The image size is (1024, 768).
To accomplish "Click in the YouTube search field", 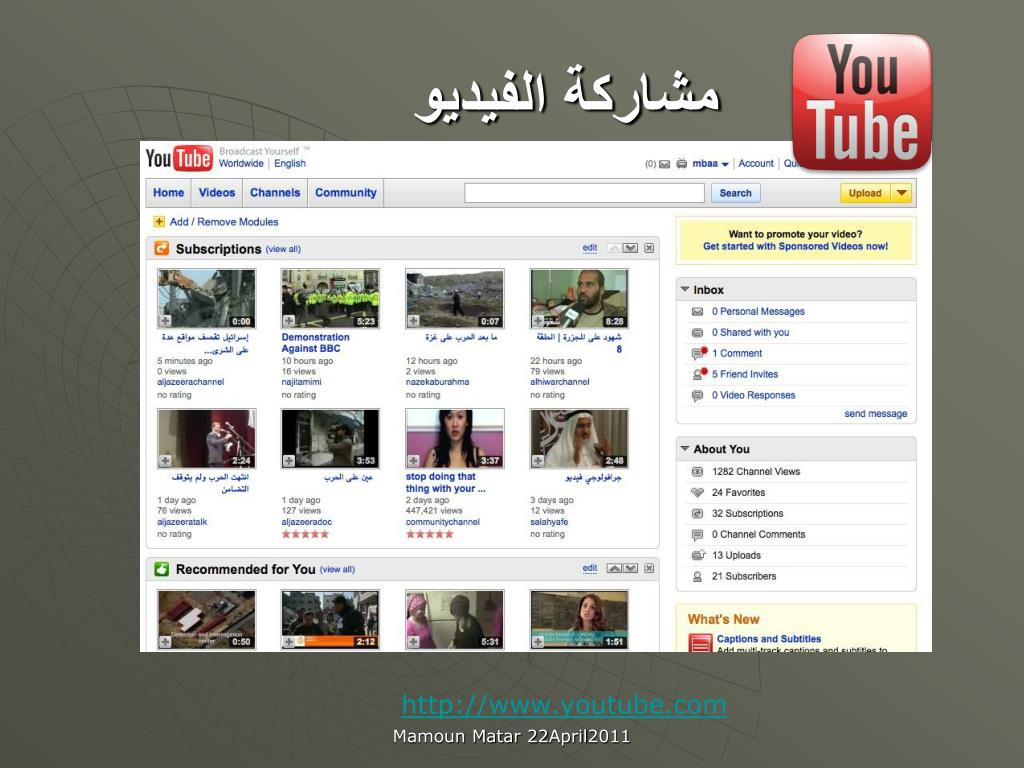I will 584,193.
